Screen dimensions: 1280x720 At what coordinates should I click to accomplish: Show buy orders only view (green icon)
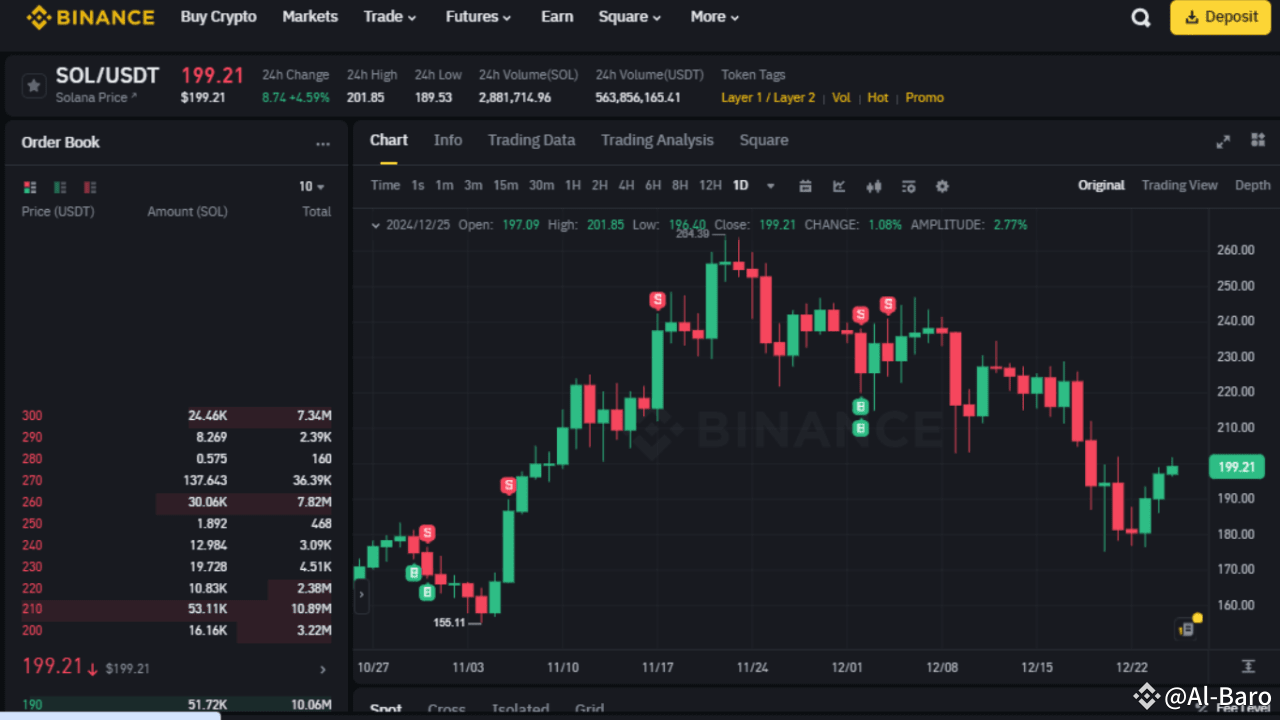point(60,187)
